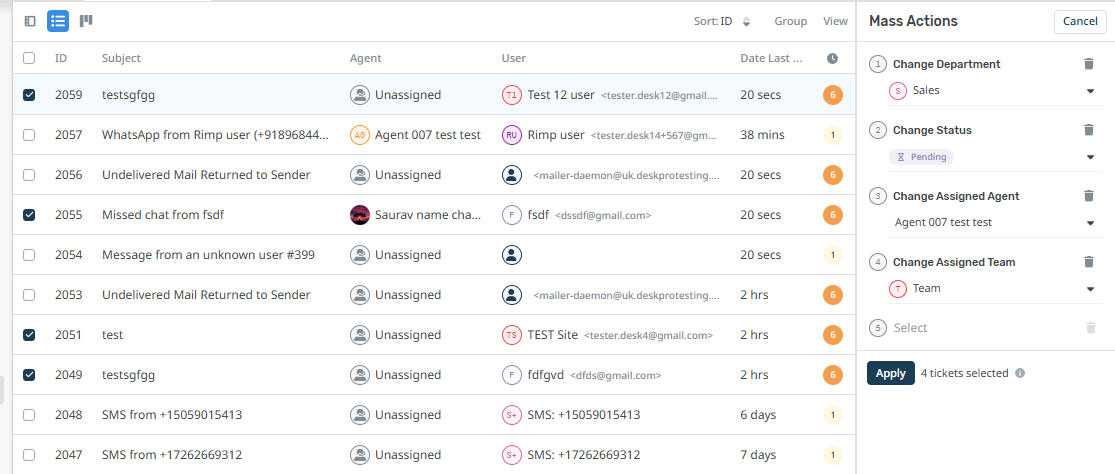This screenshot has height=474, width=1115.
Task: Toggle the select-all header checkbox
Action: (x=29, y=59)
